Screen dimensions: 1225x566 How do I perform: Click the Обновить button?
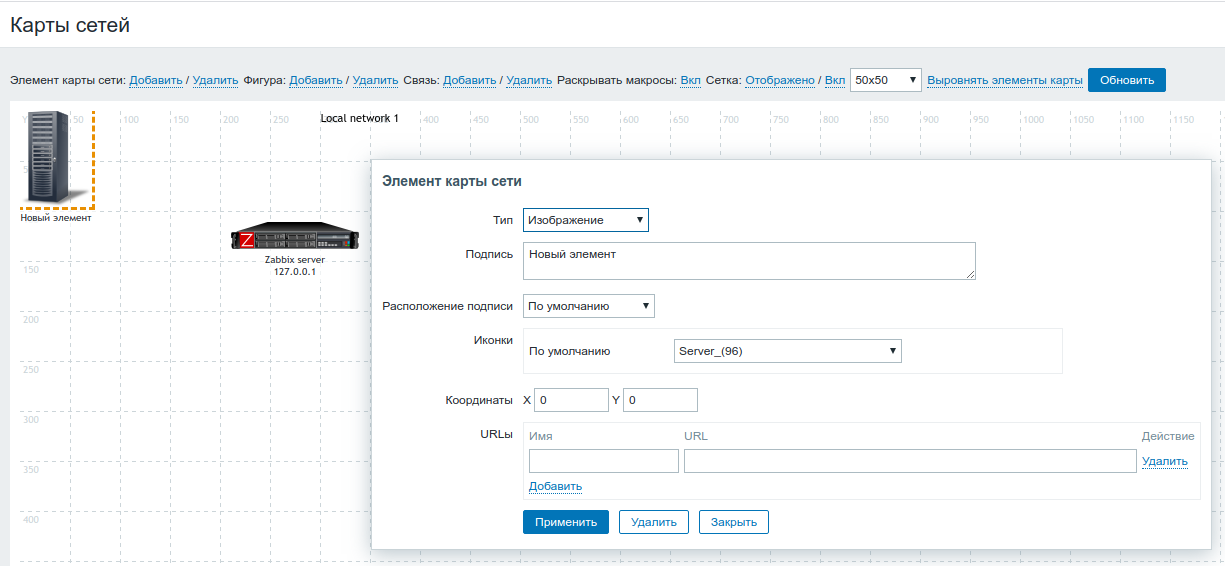1127,80
